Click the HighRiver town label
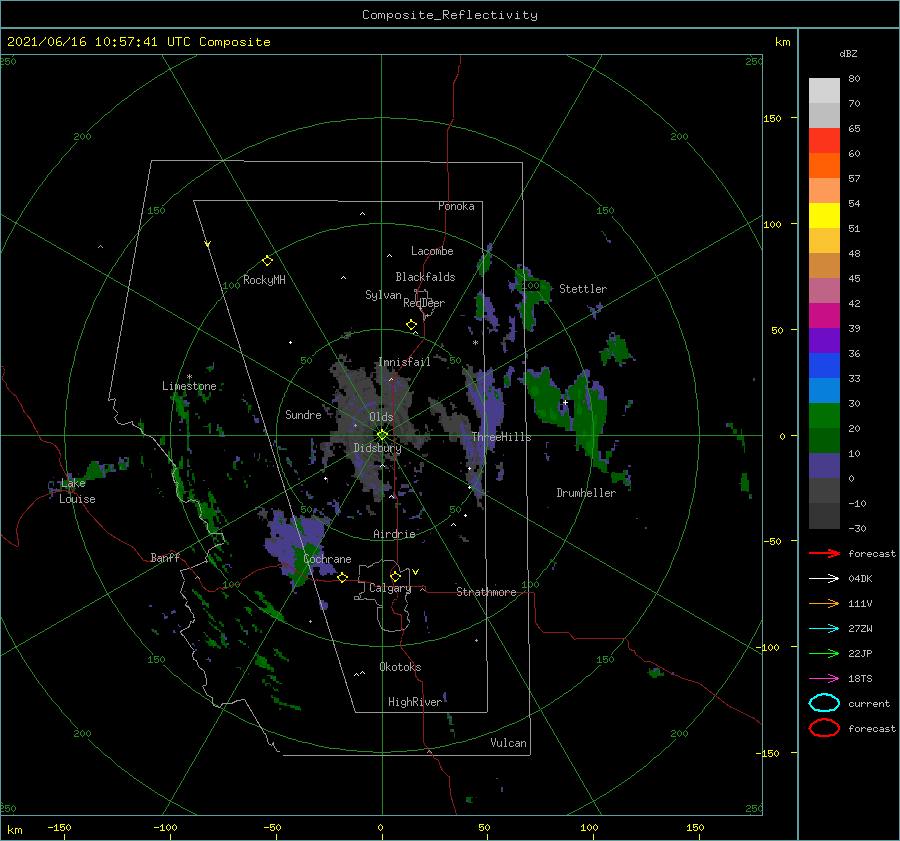The height and width of the screenshot is (841, 900). click(415, 702)
